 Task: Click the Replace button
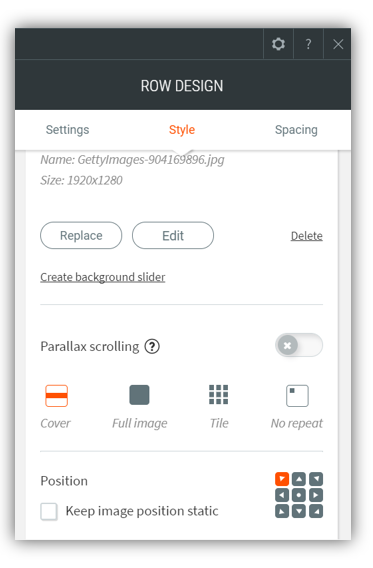[81, 237]
